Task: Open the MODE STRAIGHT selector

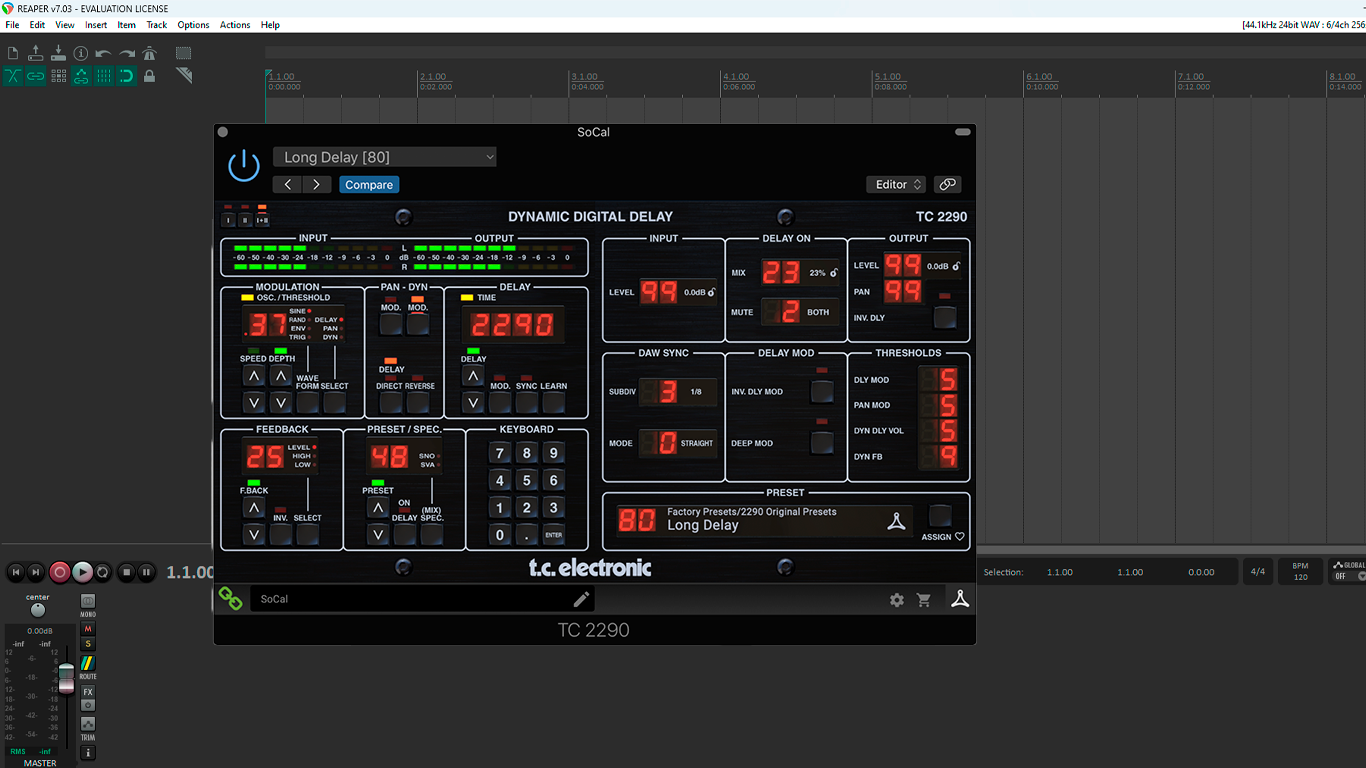Action: point(678,443)
